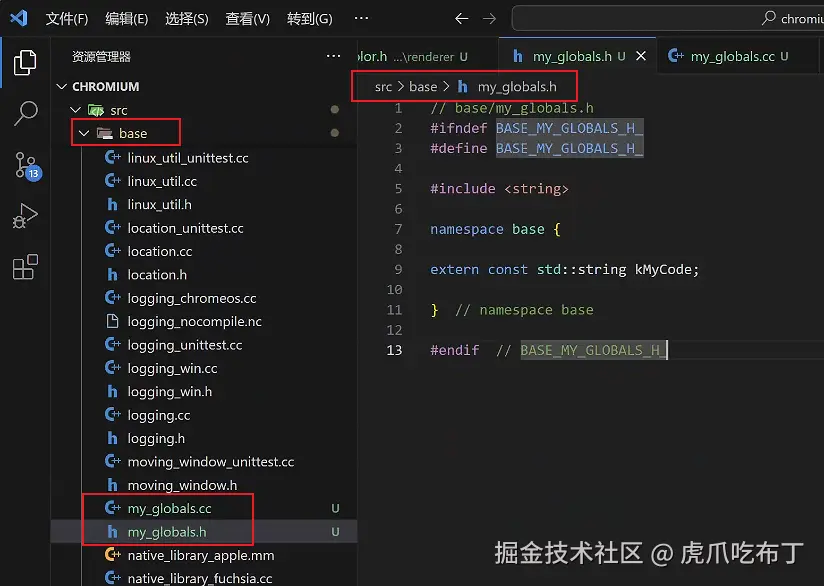
Task: Click the C++ icon beside logging.cc
Action: pyautogui.click(x=112, y=415)
